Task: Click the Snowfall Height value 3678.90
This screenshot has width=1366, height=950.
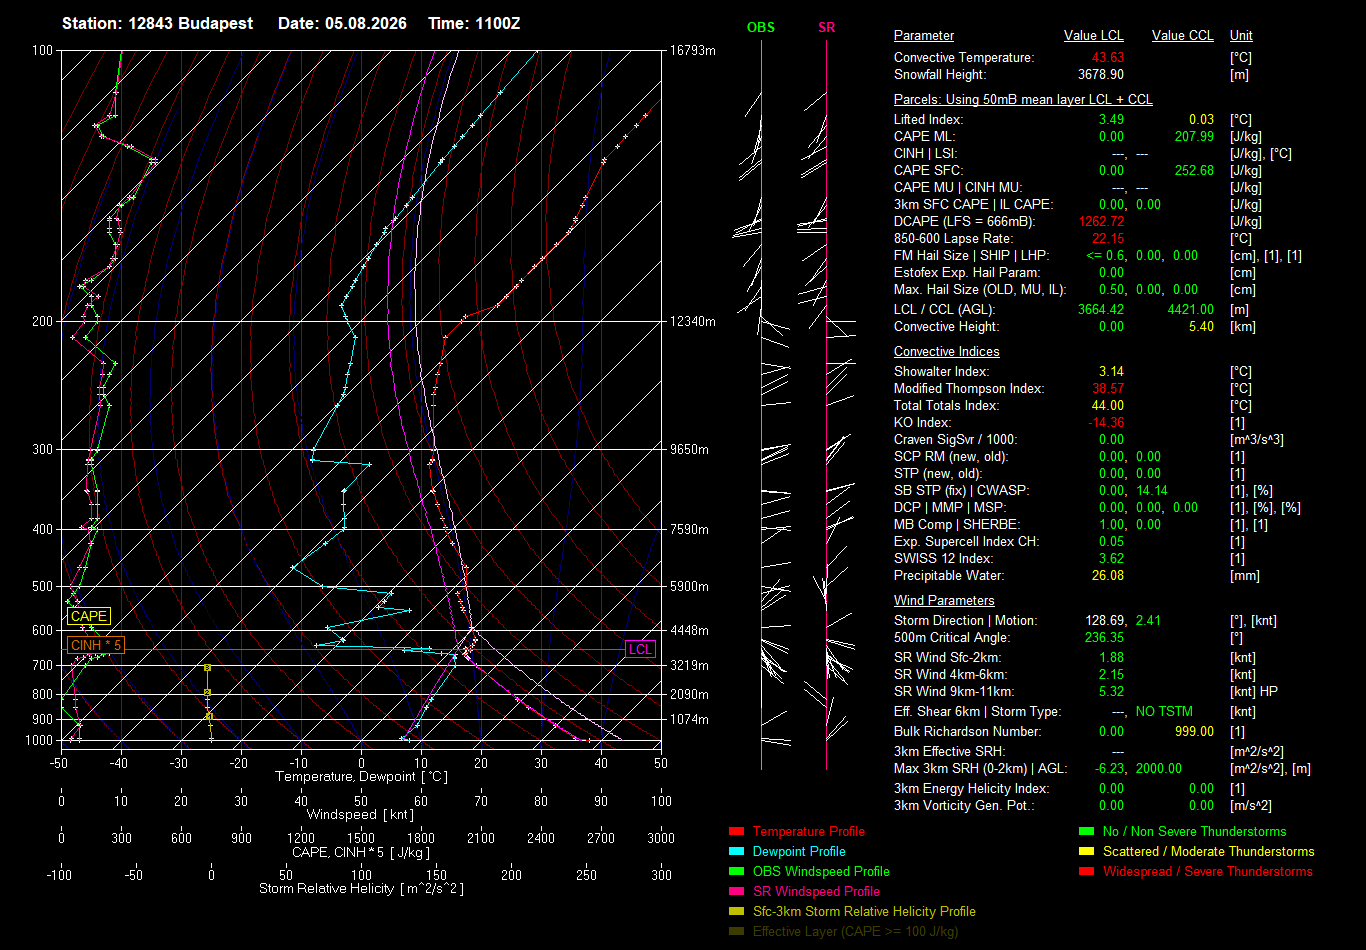Action: click(x=1101, y=74)
